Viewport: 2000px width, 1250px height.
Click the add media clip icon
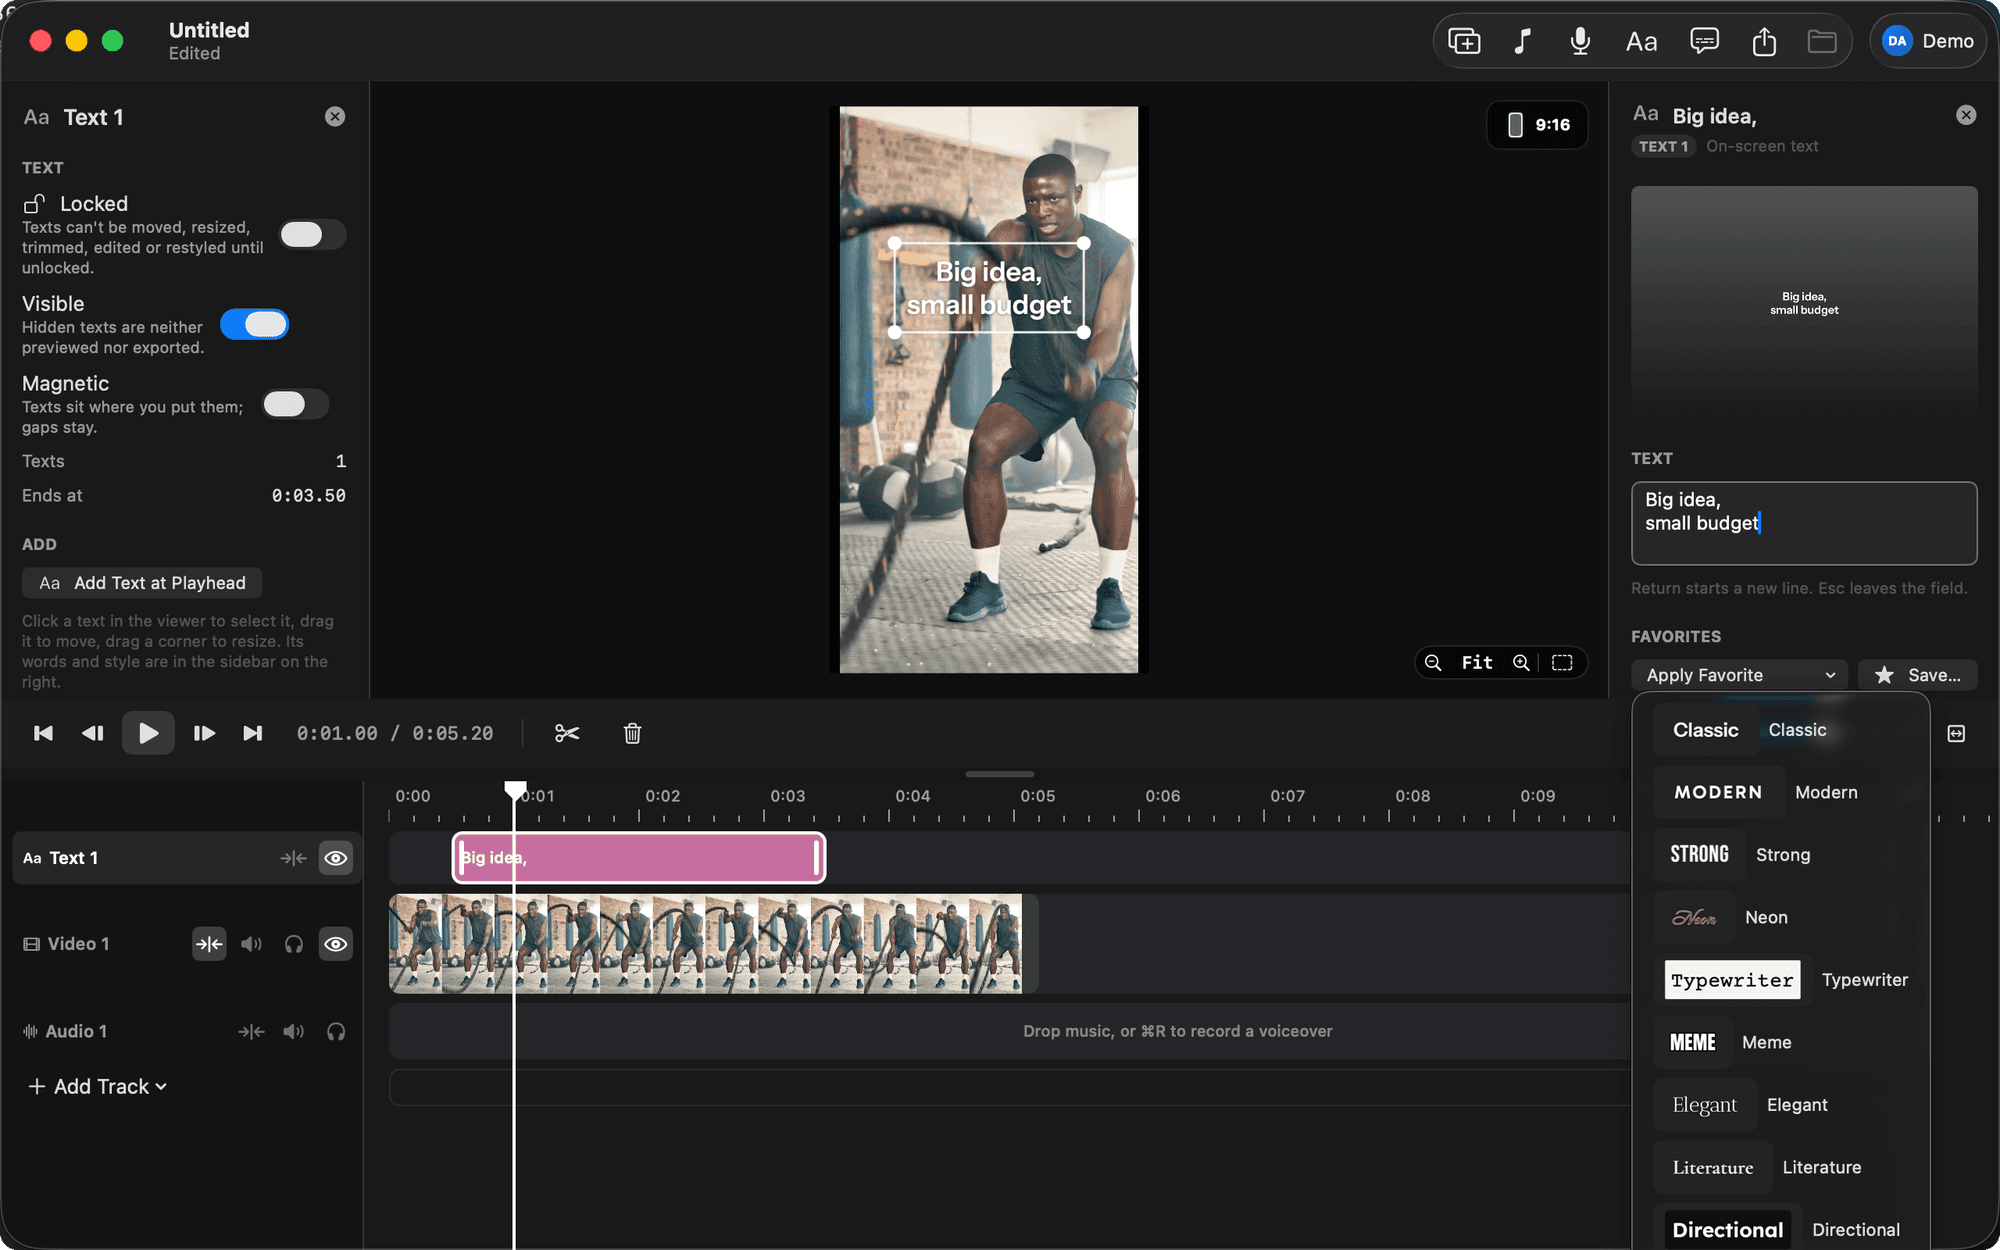[1464, 41]
